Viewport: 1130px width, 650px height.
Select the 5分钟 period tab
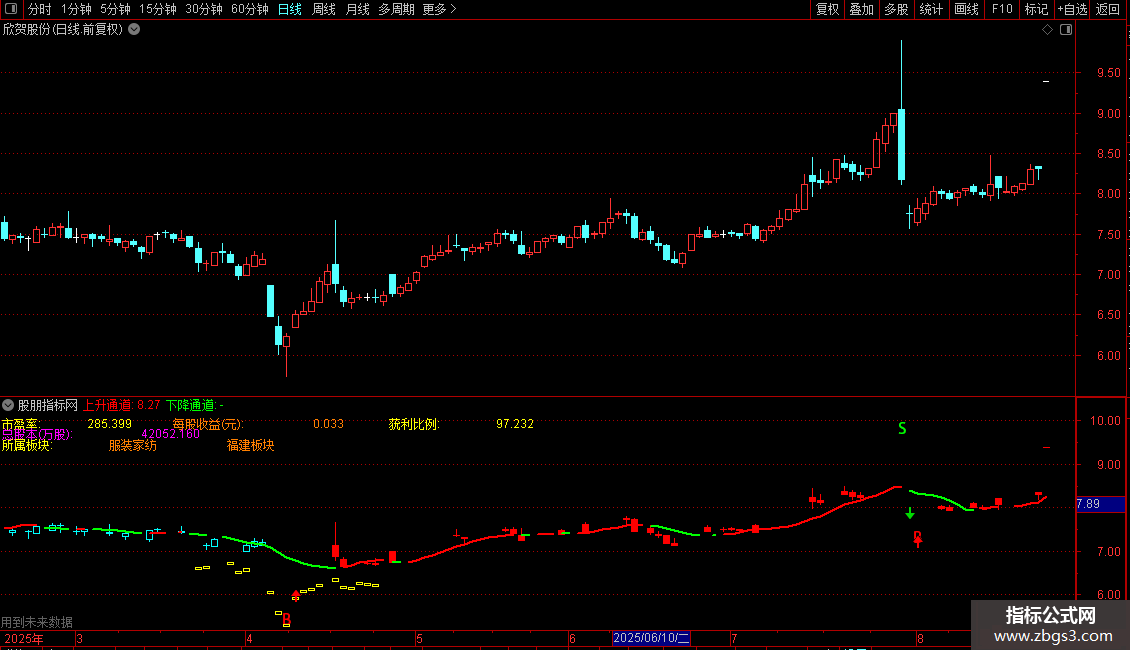click(x=115, y=9)
